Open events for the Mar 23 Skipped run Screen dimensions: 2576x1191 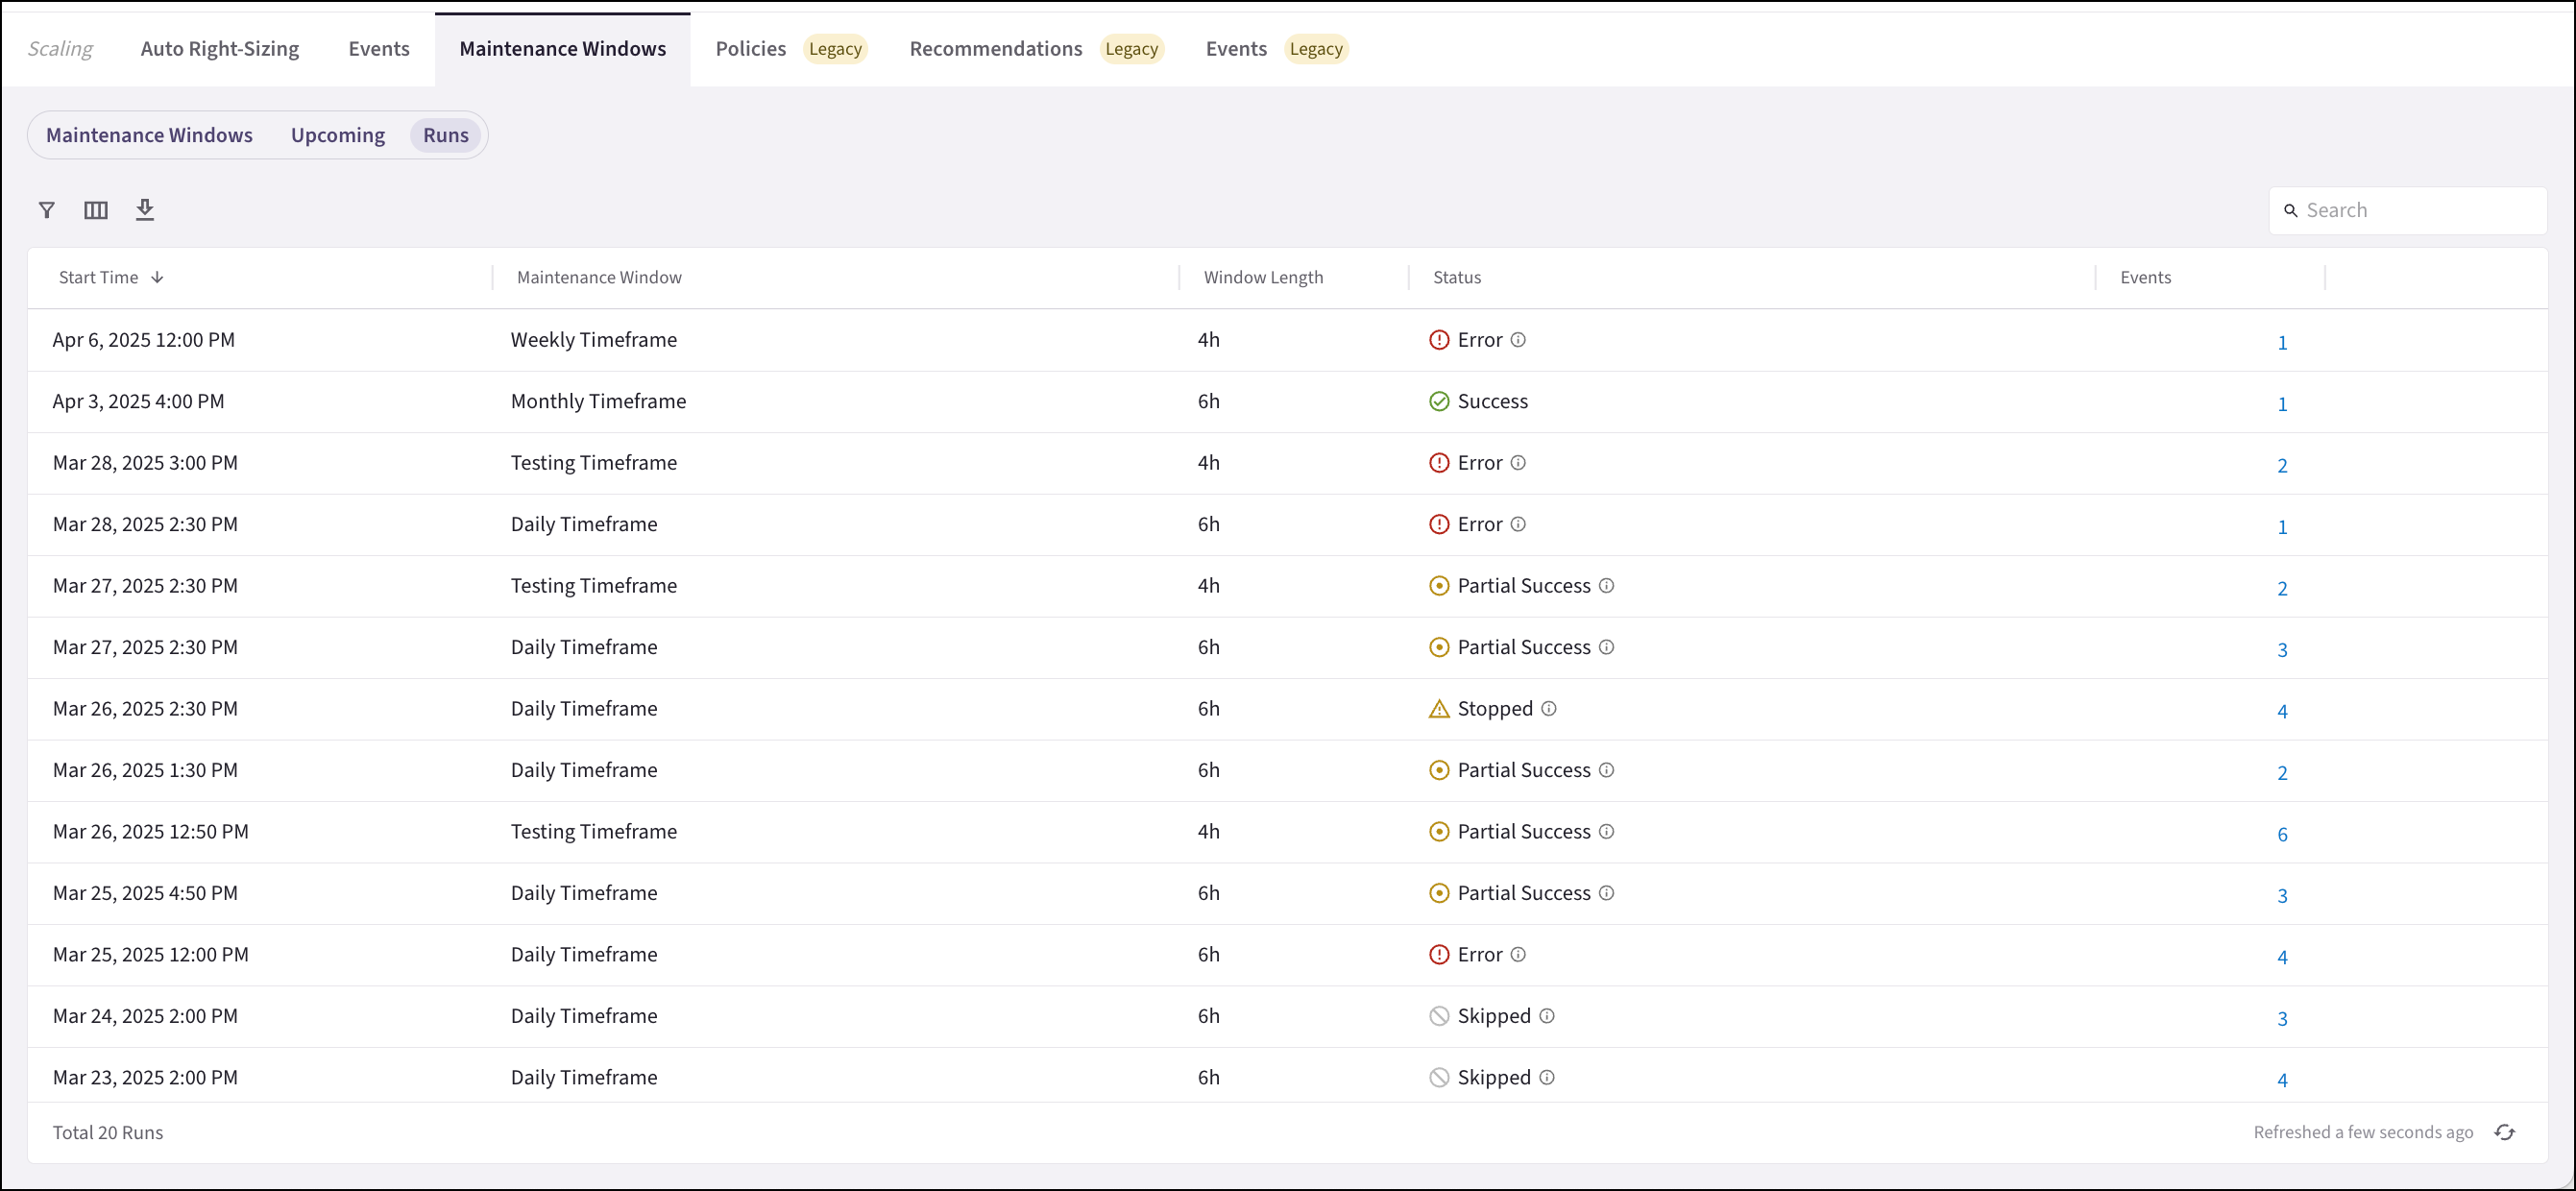[x=2283, y=1079]
